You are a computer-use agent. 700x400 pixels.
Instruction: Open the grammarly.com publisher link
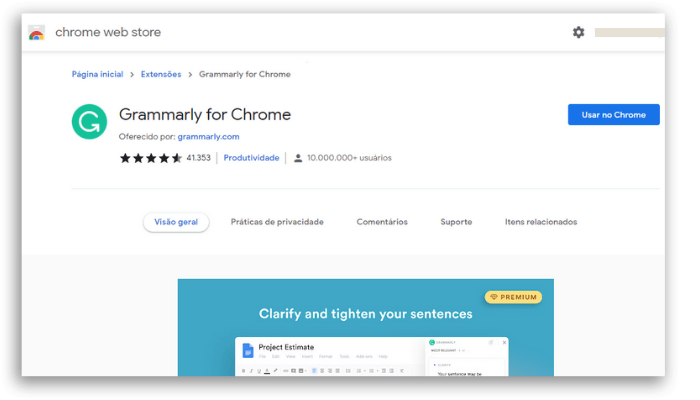click(208, 137)
